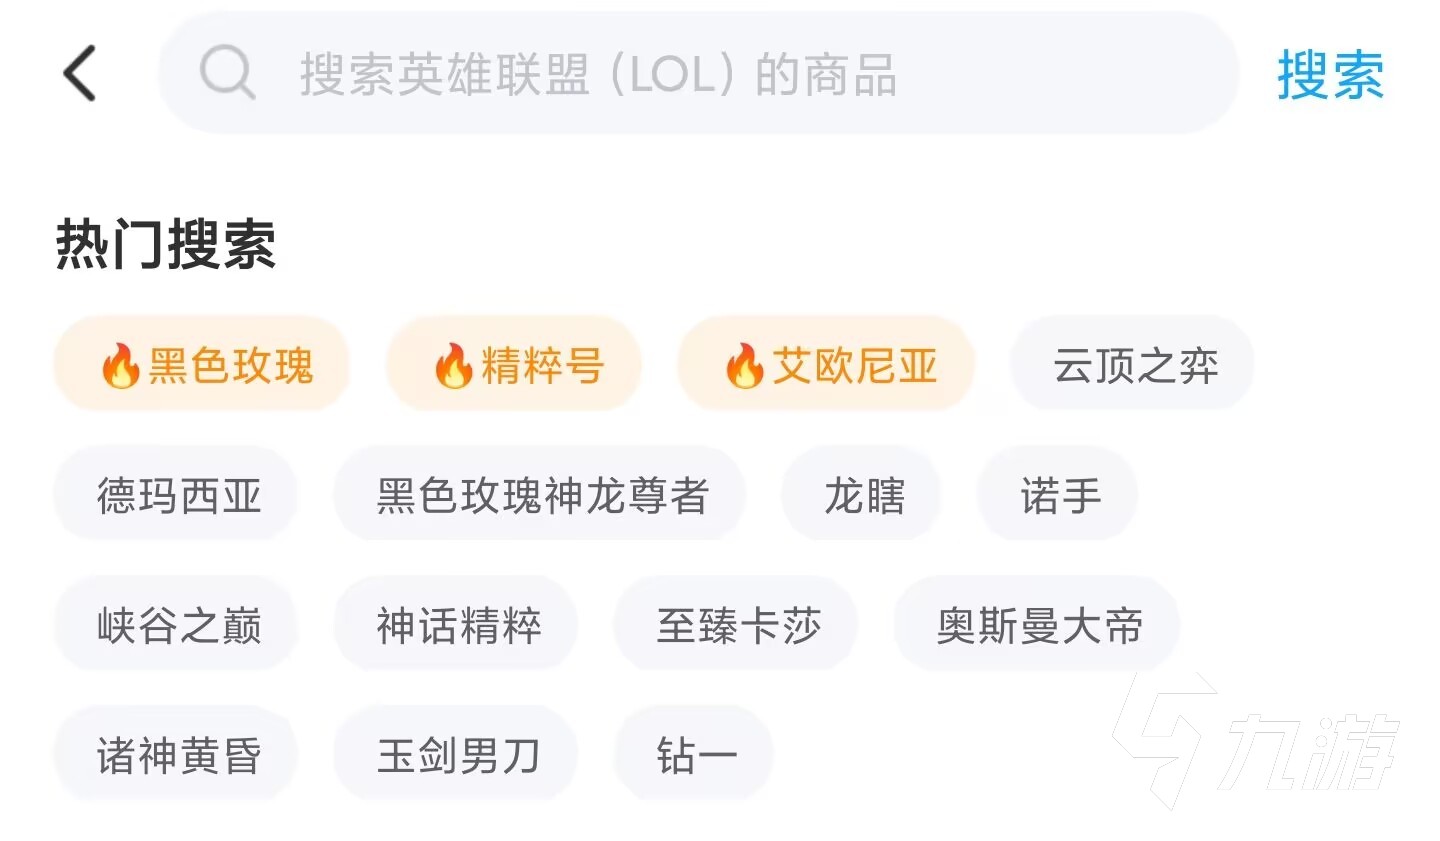Tap the 德玛西亚 search tag
The image size is (1440, 841).
[177, 495]
